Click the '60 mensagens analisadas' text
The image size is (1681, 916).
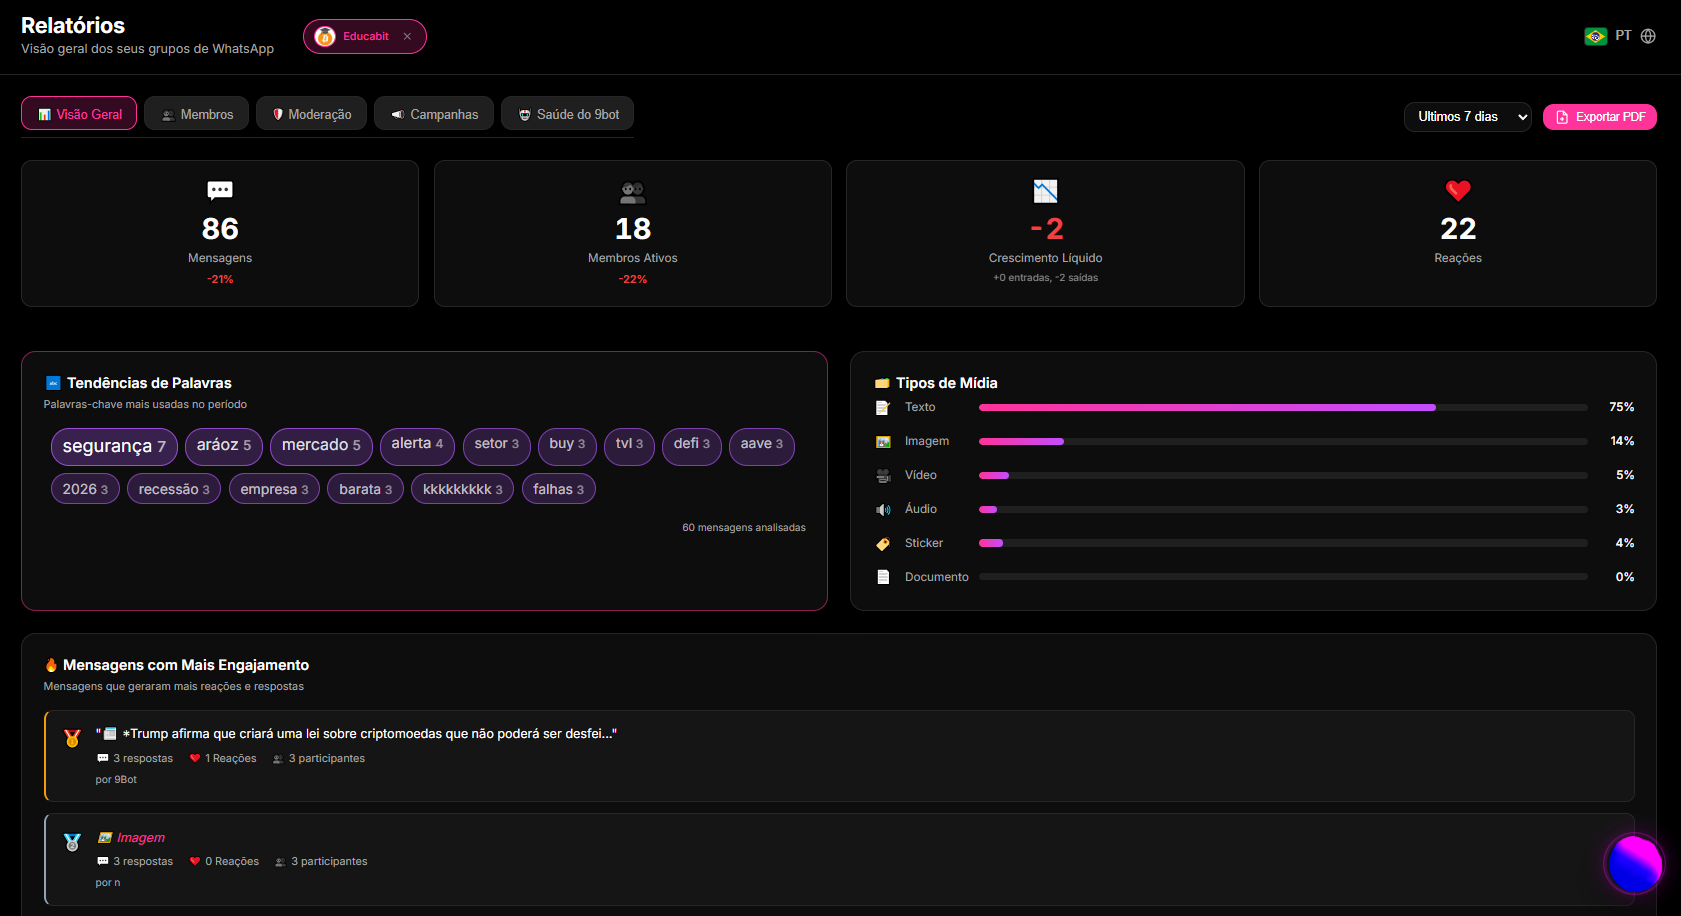coord(744,527)
